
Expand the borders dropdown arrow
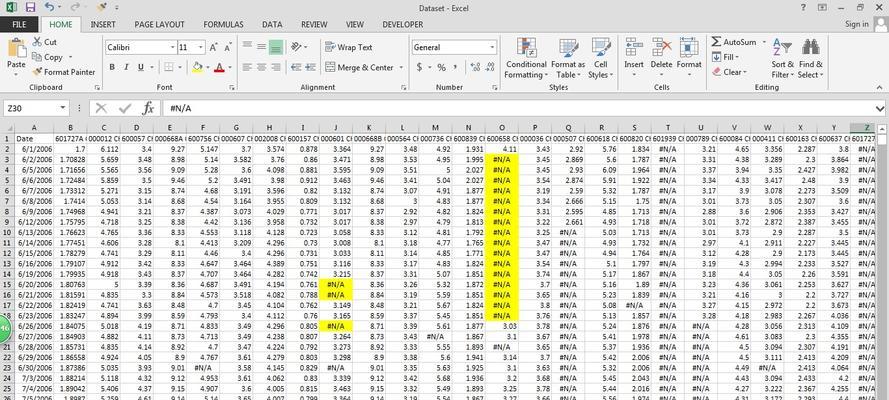(x=182, y=67)
